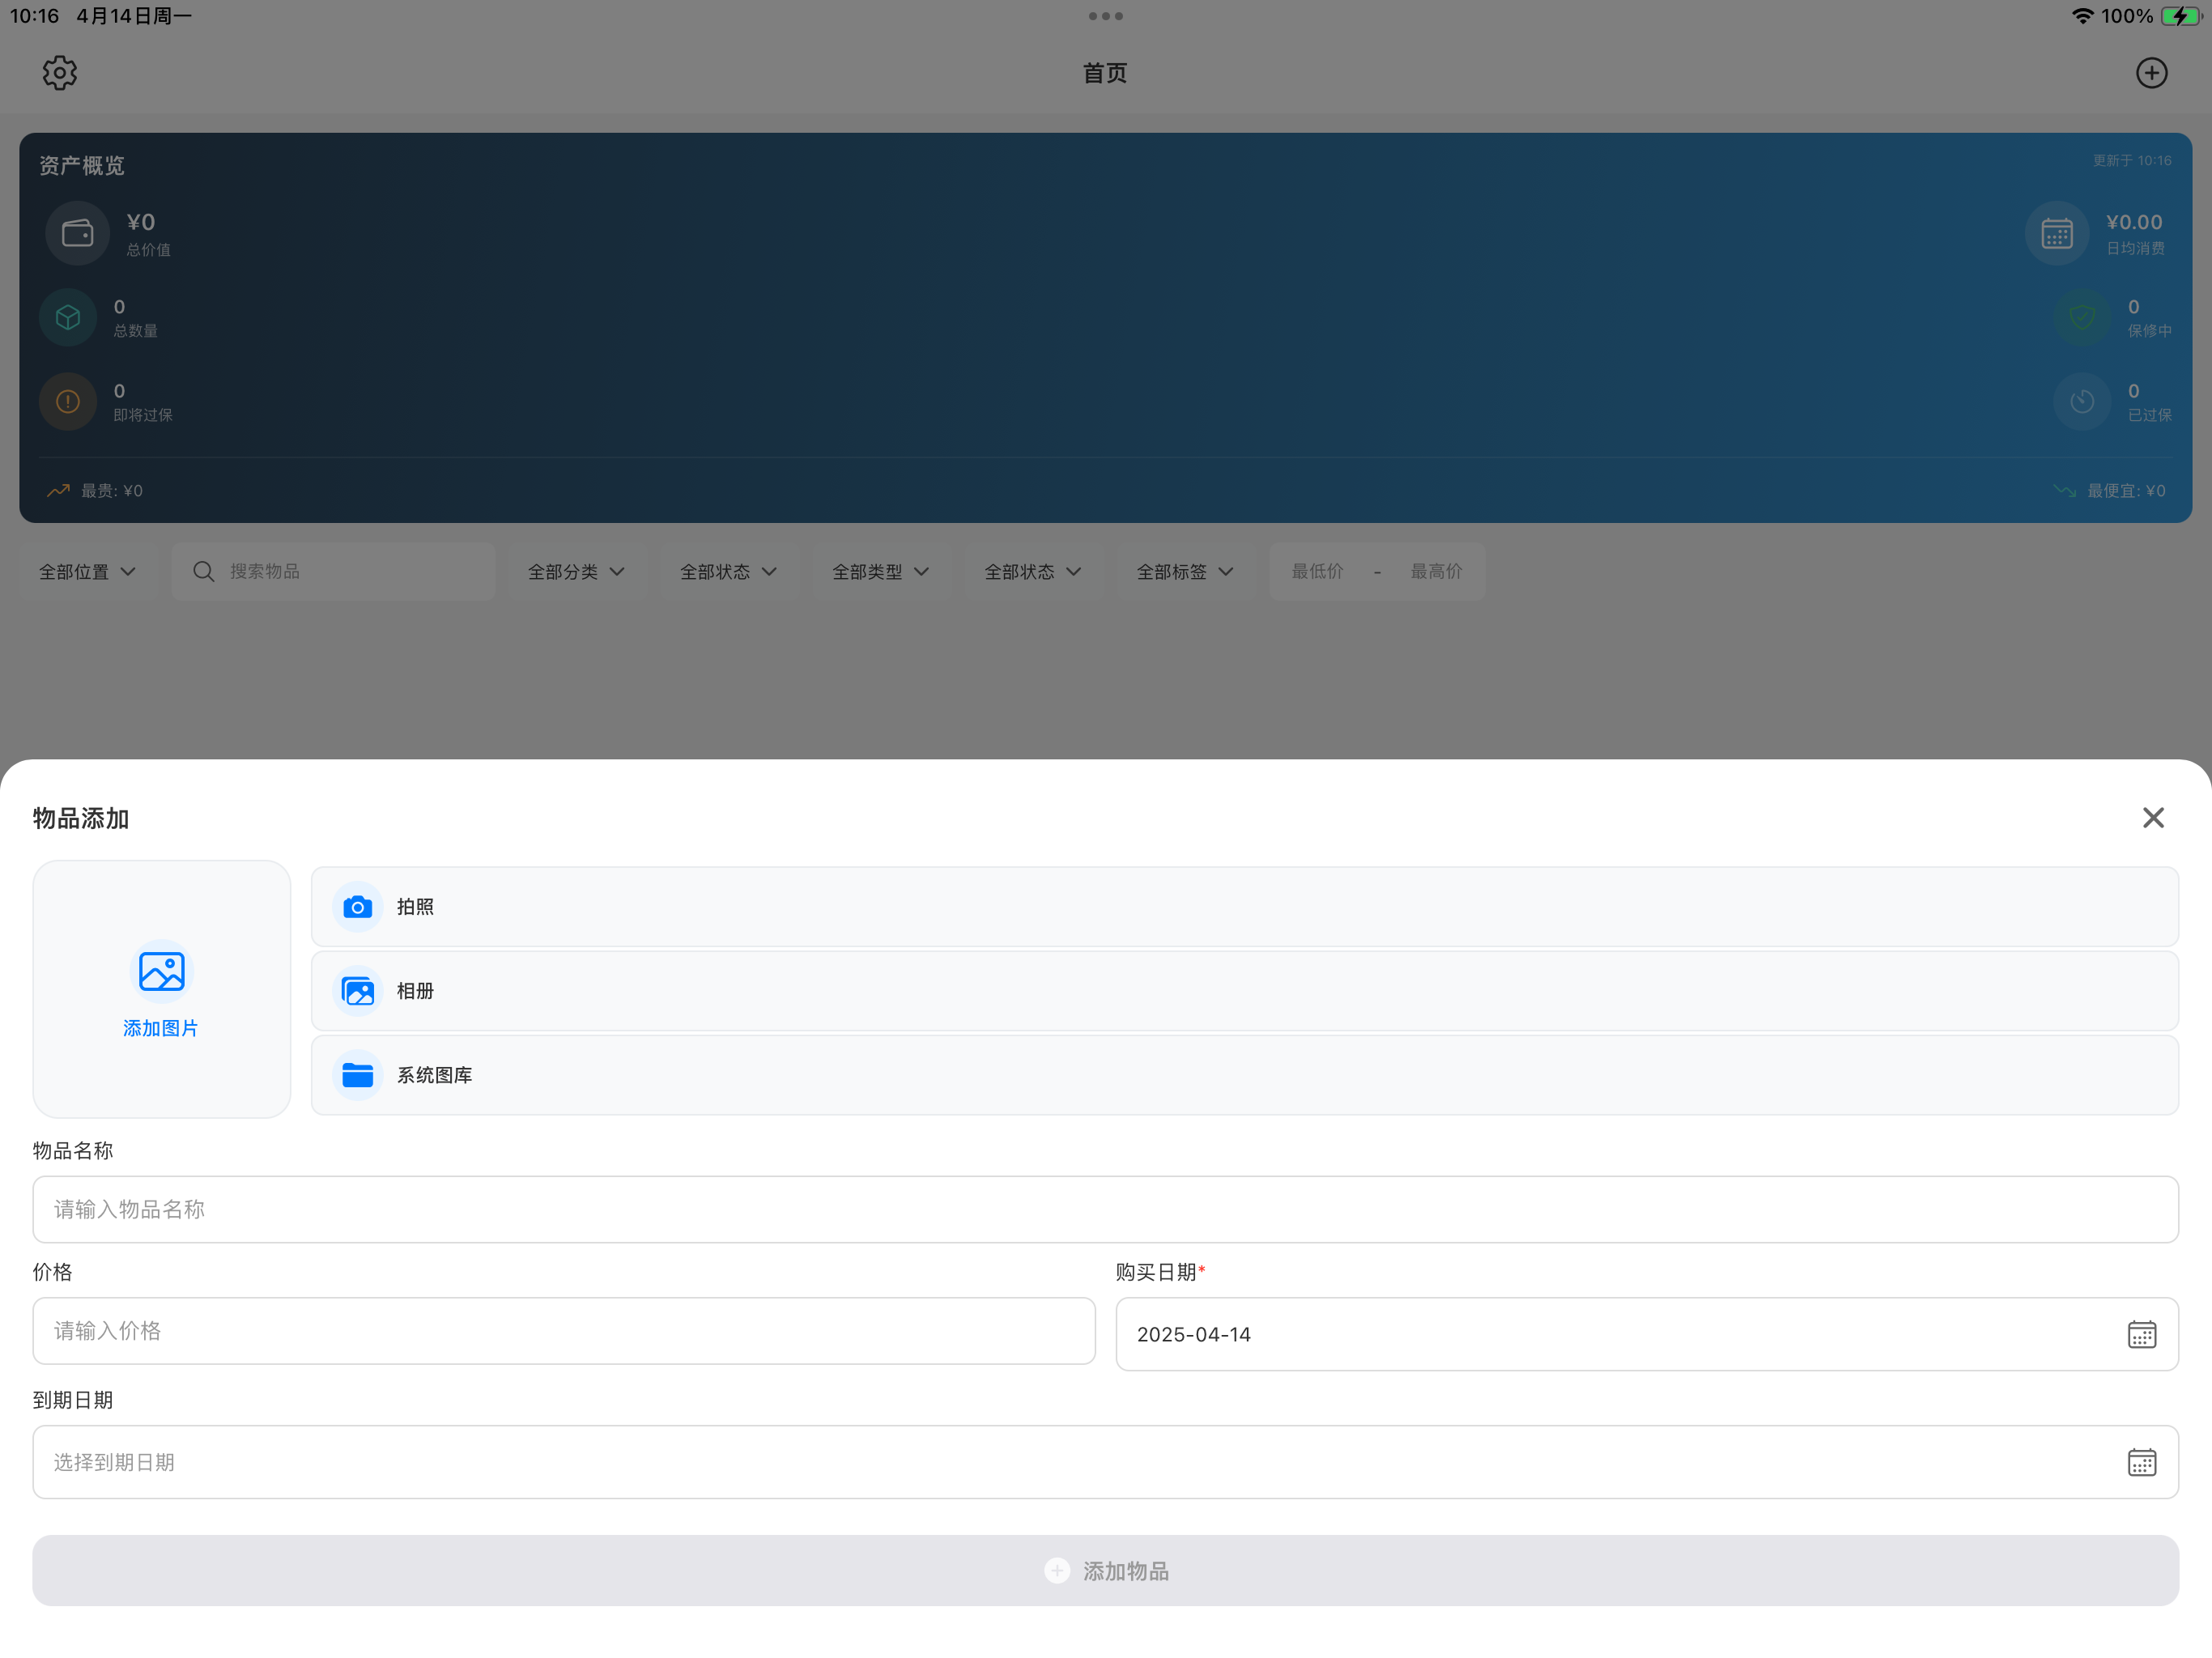Viewport: 2212px width, 1658px height.
Task: Click the 添加物品 submit button
Action: (1106, 1571)
